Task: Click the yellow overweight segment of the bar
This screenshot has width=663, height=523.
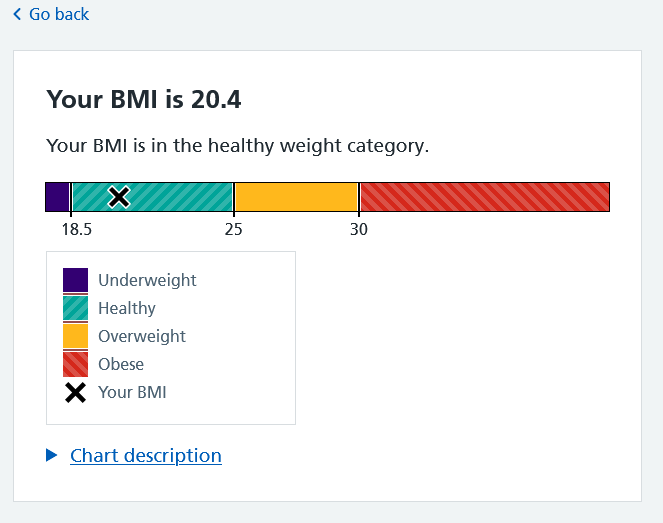Action: point(296,197)
